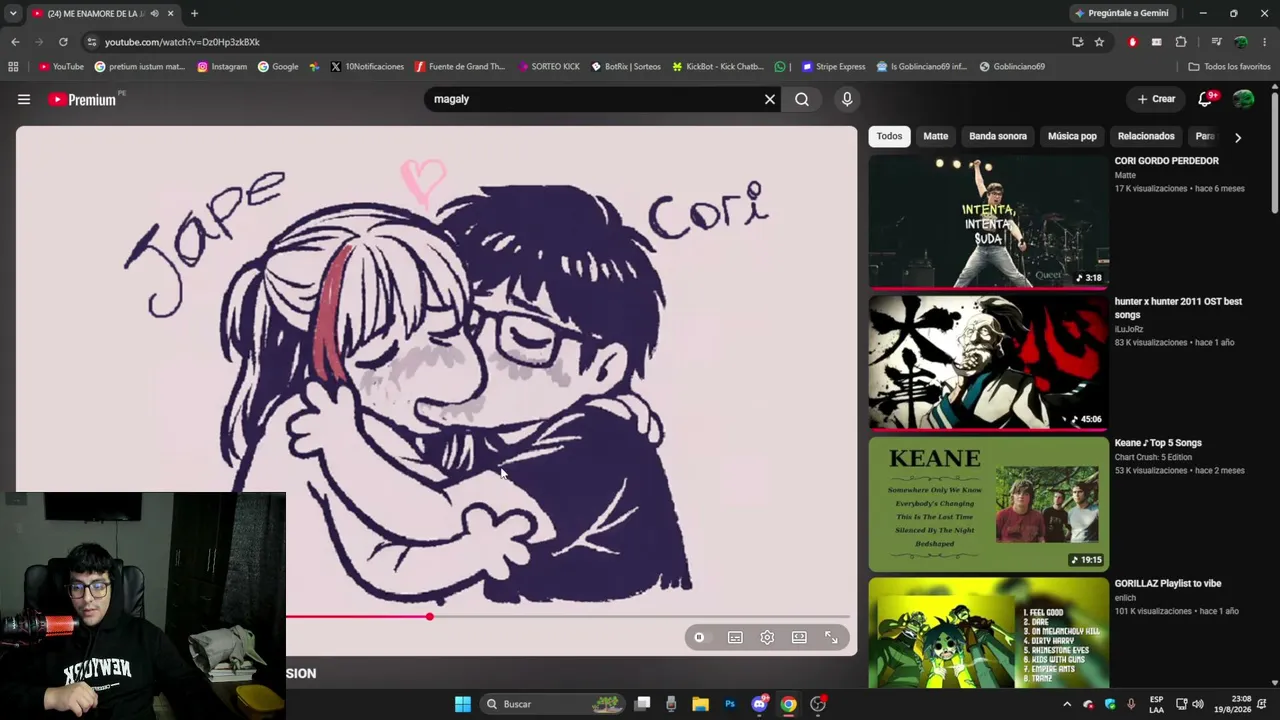The image size is (1280, 720).
Task: Open YouTube notifications bell
Action: (1206, 99)
